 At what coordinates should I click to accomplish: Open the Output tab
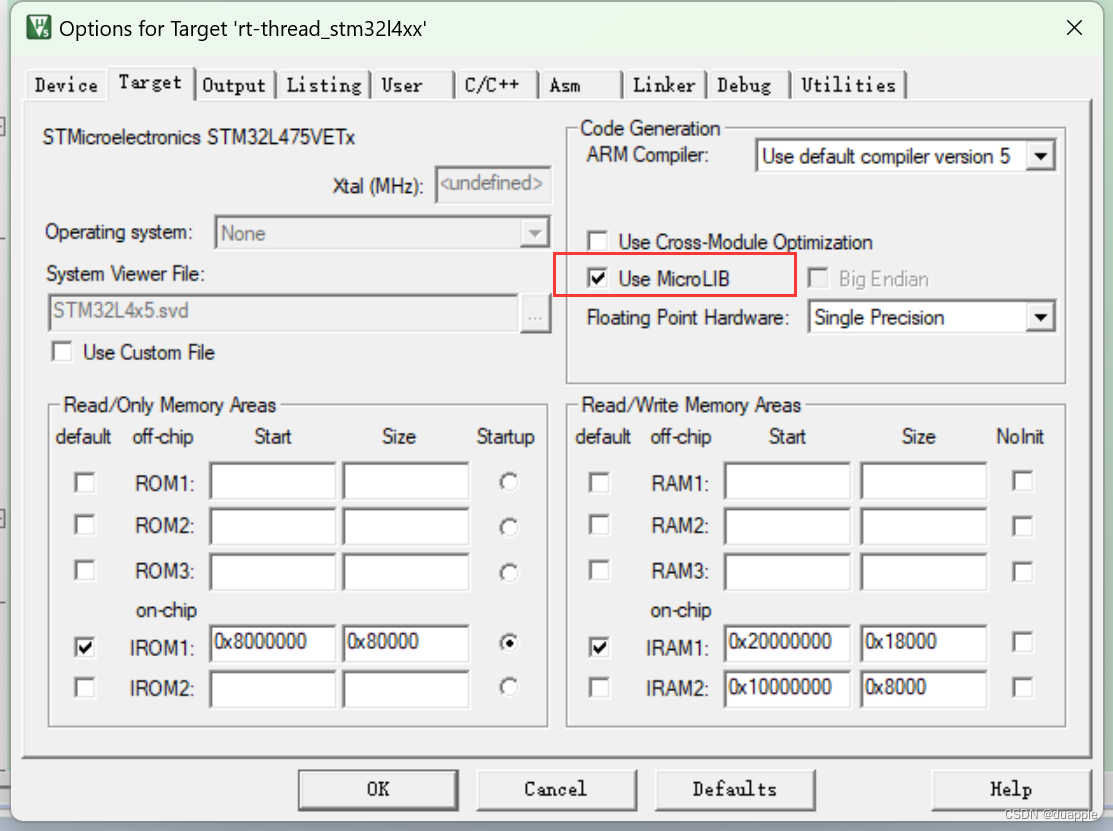(x=234, y=86)
